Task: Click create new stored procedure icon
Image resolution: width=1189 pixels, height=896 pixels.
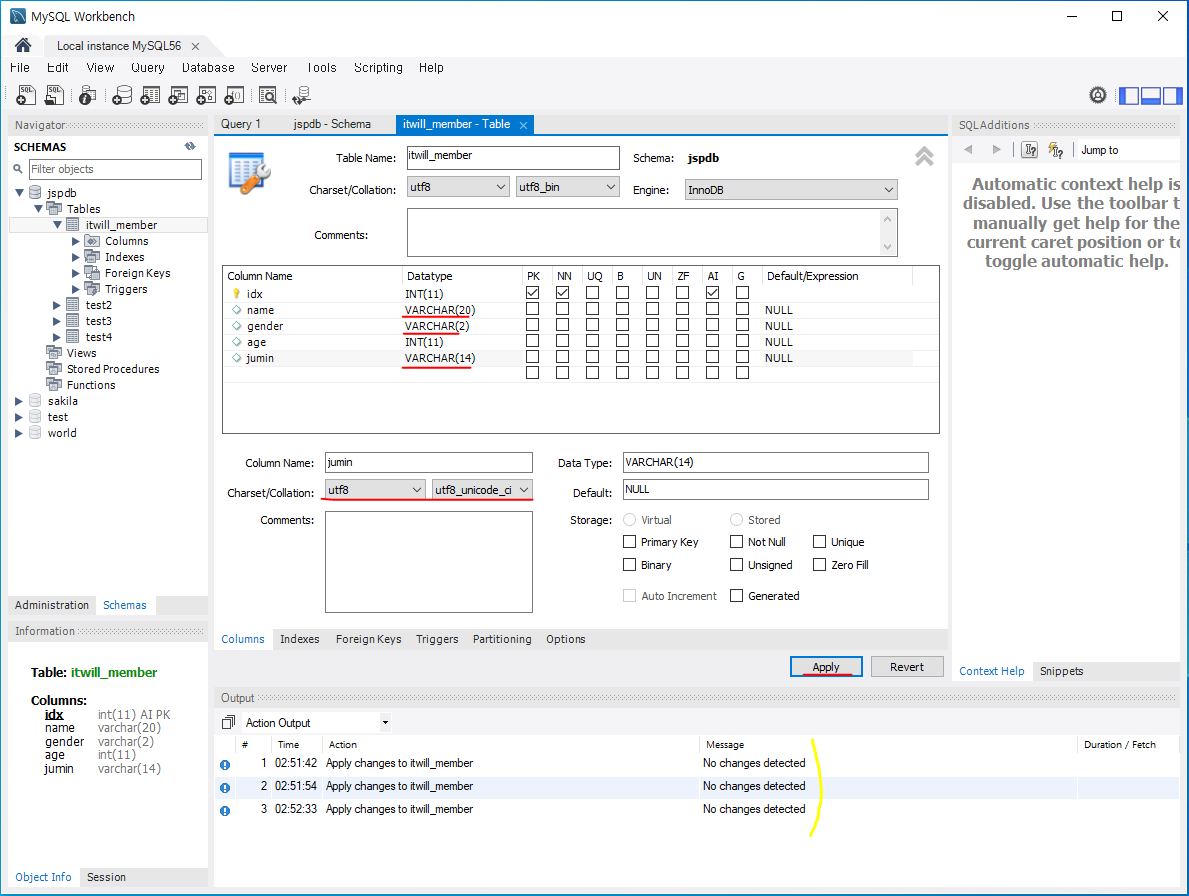Action: 206,96
